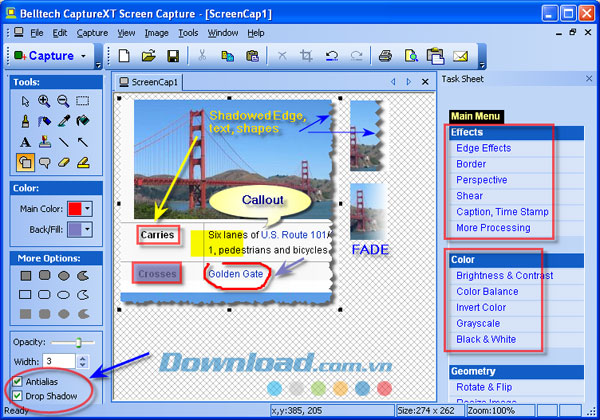Open file with the folder icon
This screenshot has height=420, width=600.
tap(150, 56)
